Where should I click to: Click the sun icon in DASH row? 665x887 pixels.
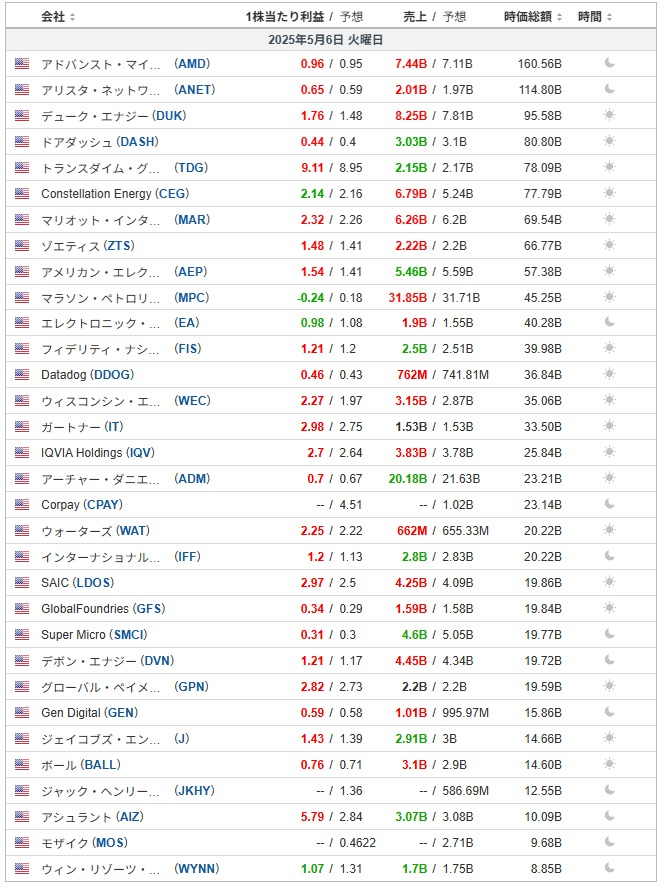(x=610, y=141)
